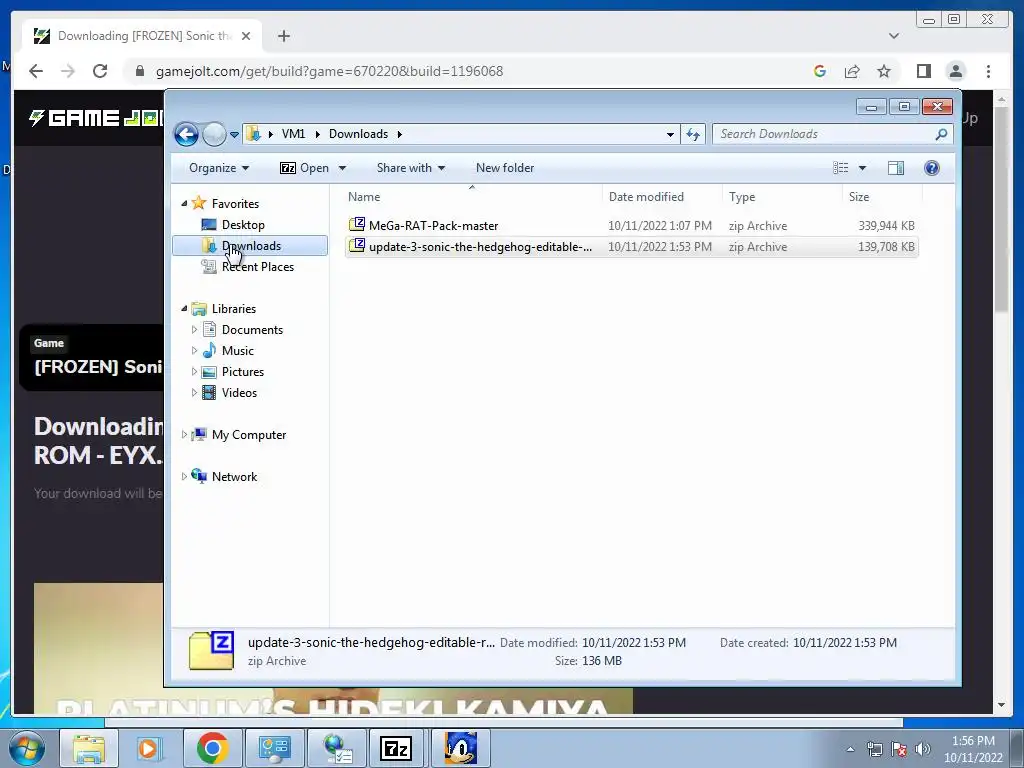Expand My Computer node
Viewport: 1024px width, 768px height.
[x=184, y=435]
